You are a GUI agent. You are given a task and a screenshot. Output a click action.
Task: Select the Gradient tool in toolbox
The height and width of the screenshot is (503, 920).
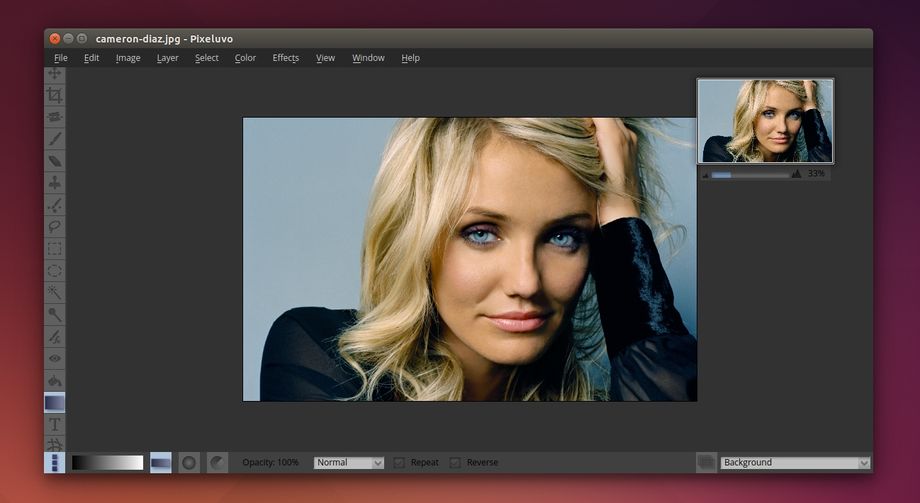click(55, 402)
